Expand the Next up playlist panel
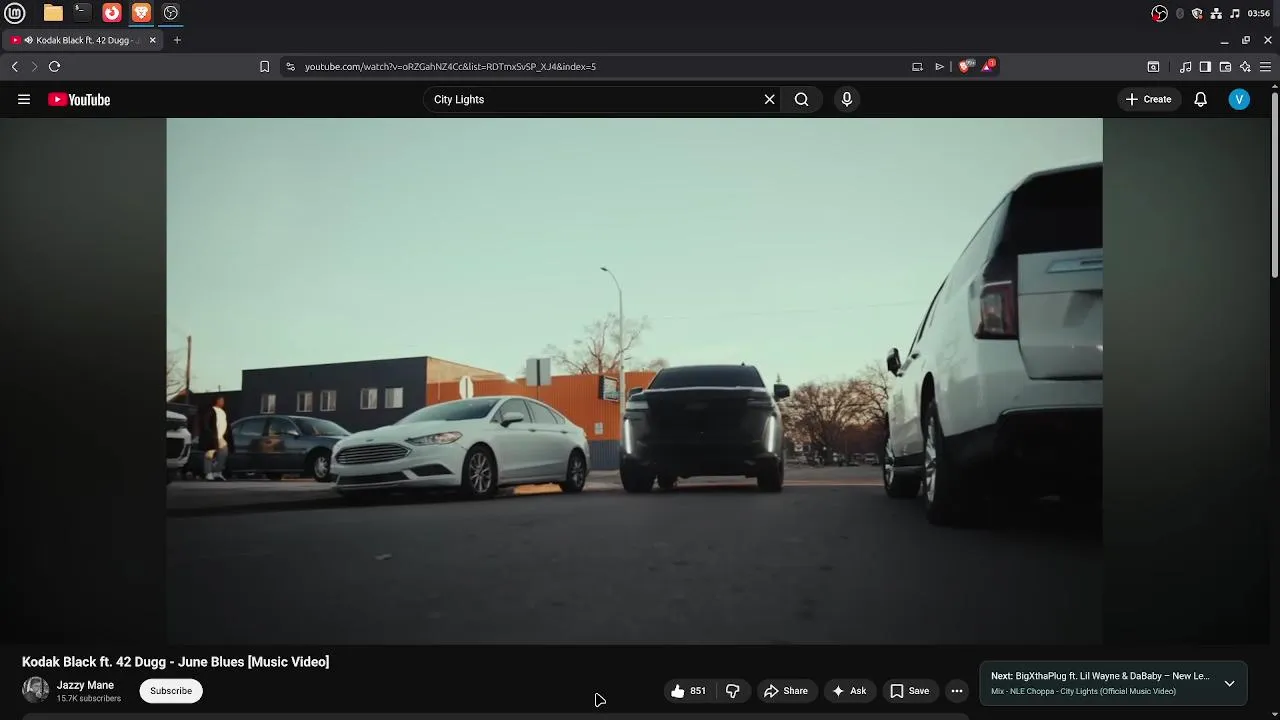Screen dimensions: 1280x720 tap(1230, 684)
